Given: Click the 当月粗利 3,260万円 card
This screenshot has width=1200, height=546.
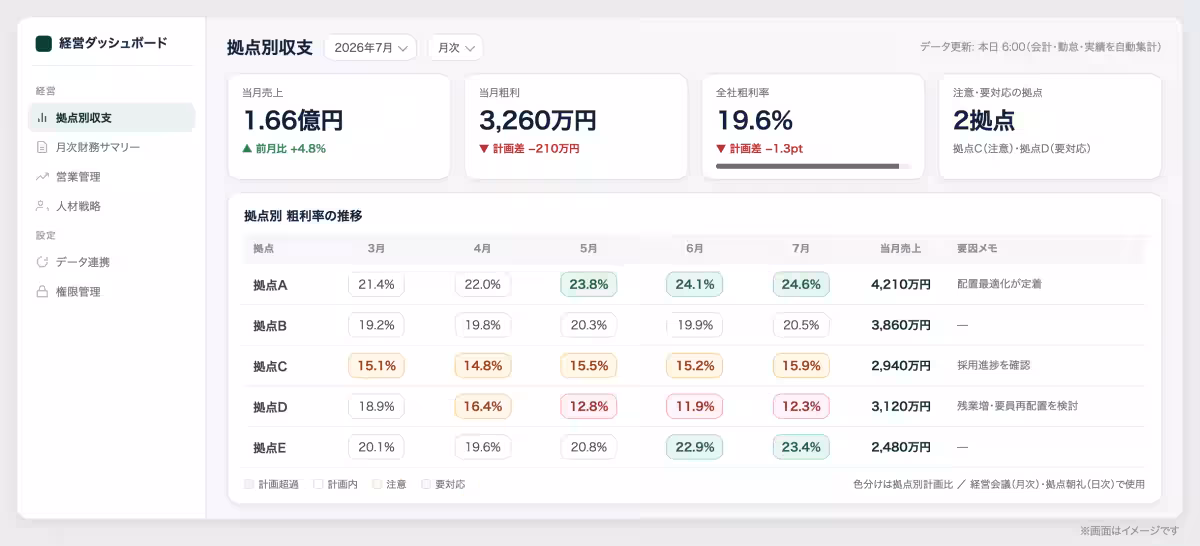Looking at the screenshot, I should pos(576,126).
